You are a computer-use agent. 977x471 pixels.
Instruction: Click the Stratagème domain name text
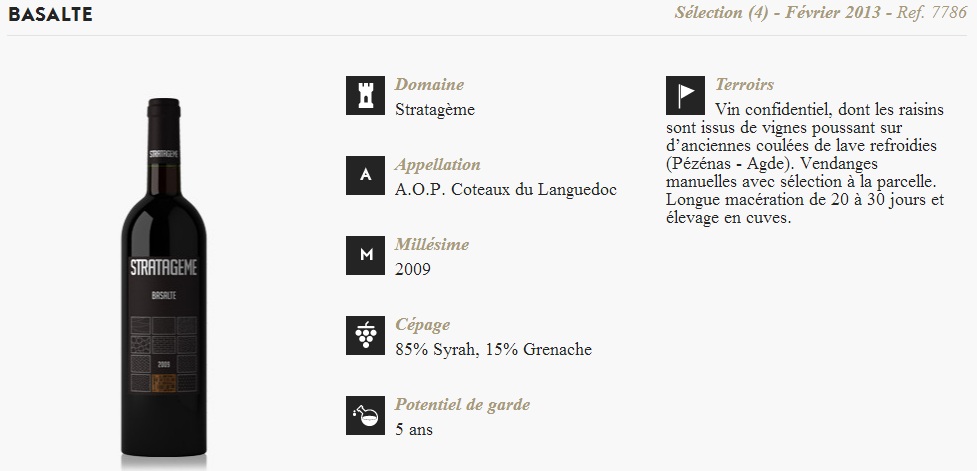click(435, 110)
